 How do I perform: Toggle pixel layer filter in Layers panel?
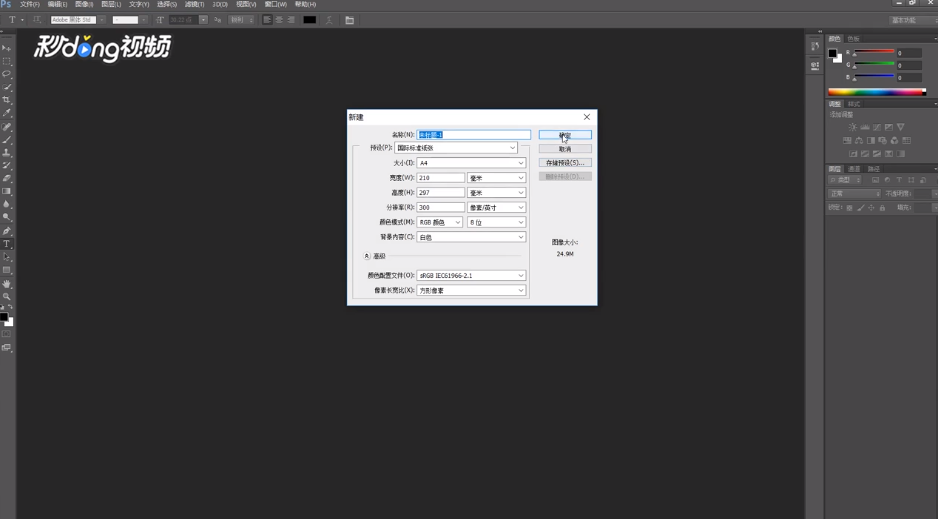[875, 180]
